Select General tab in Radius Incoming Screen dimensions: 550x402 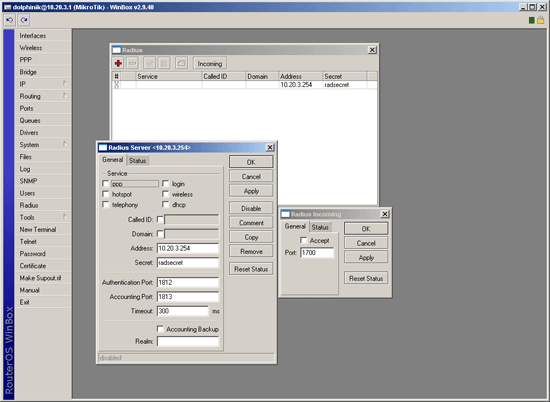point(295,226)
